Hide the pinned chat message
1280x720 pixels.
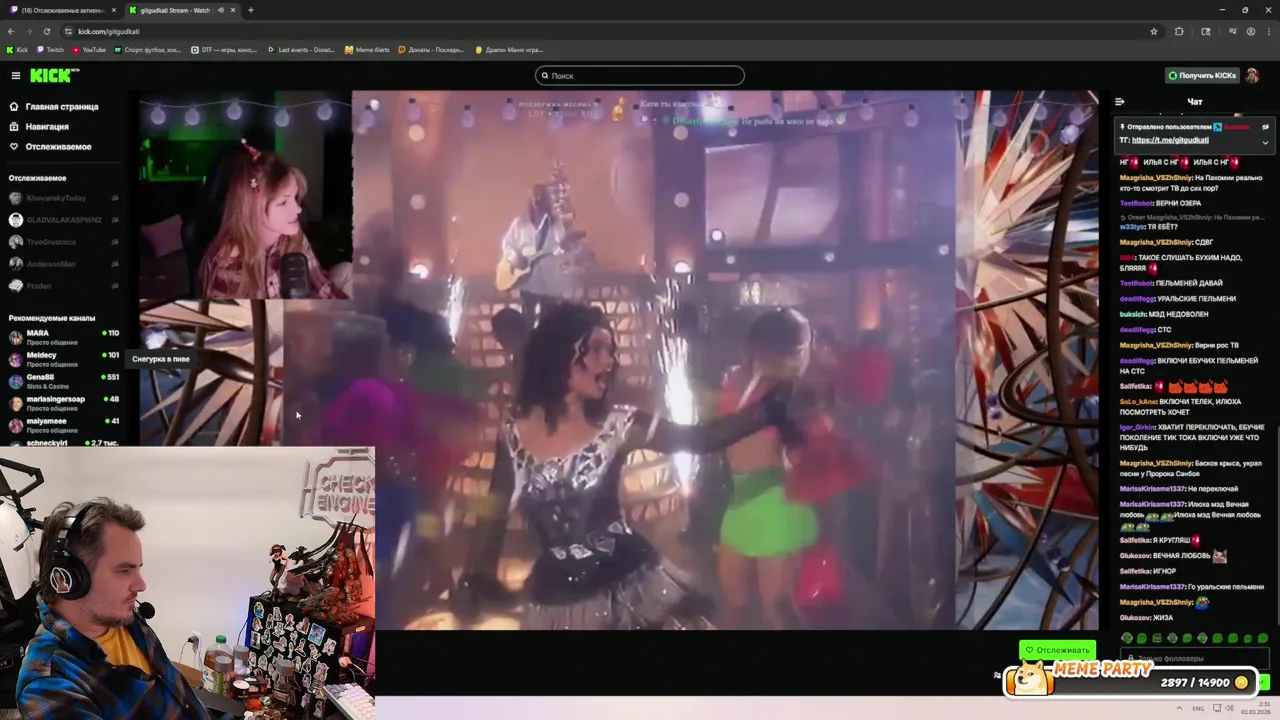point(1265,127)
